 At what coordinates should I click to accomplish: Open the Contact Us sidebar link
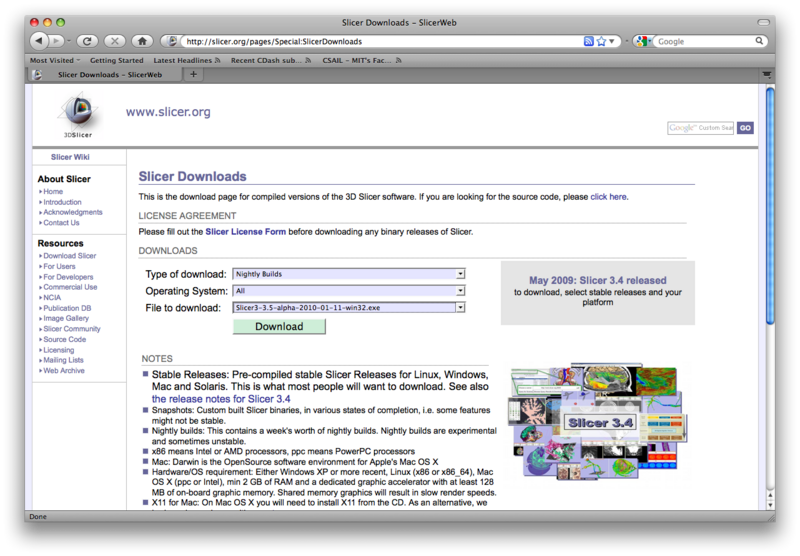point(61,223)
